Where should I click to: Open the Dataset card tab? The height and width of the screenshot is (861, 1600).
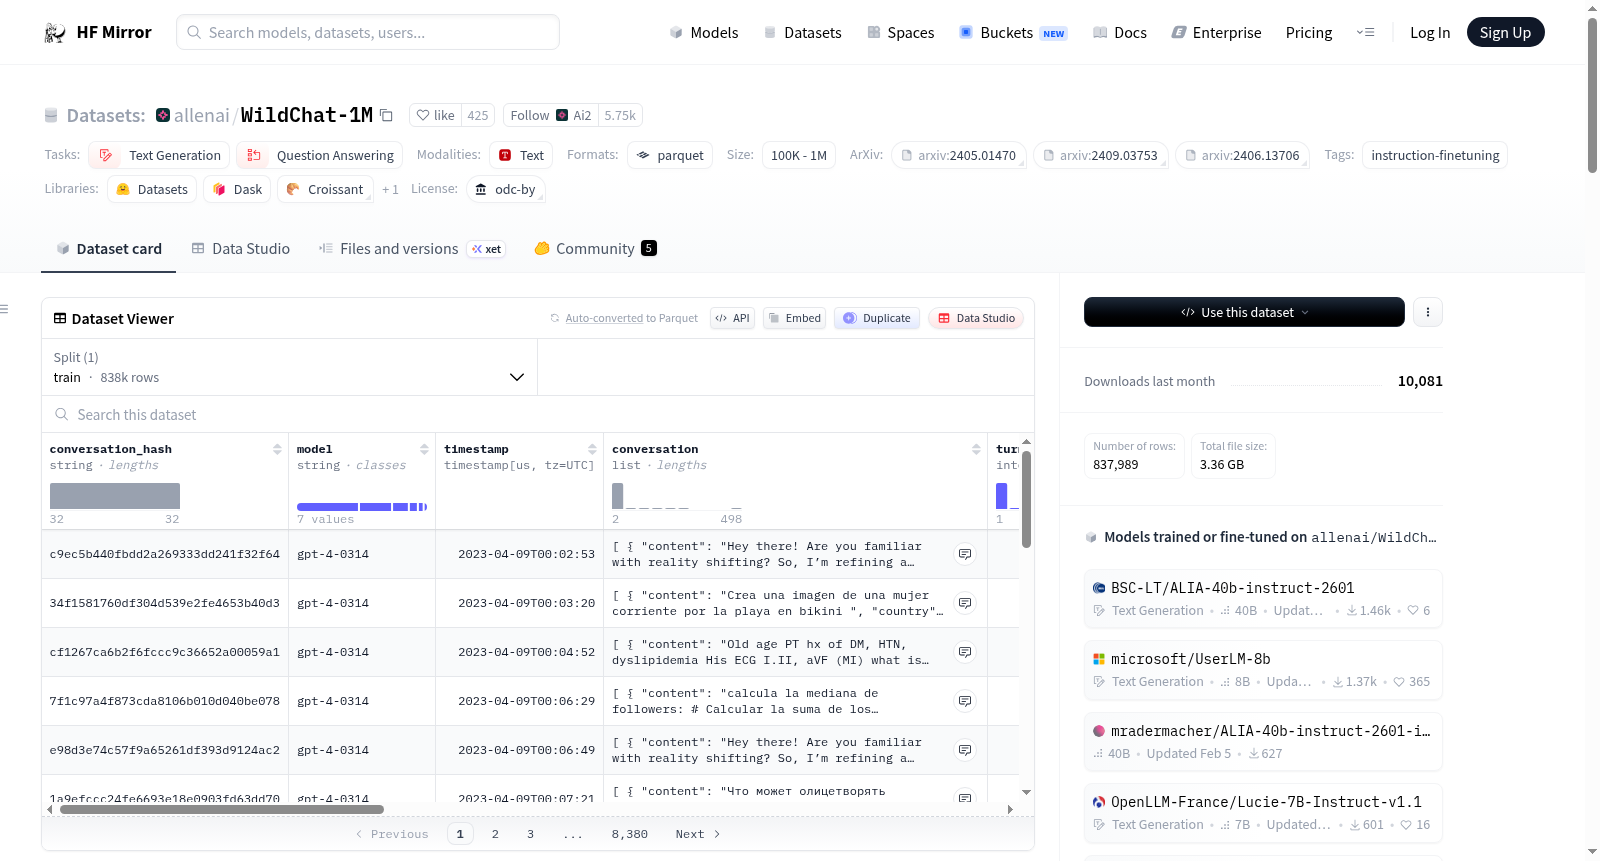(109, 249)
